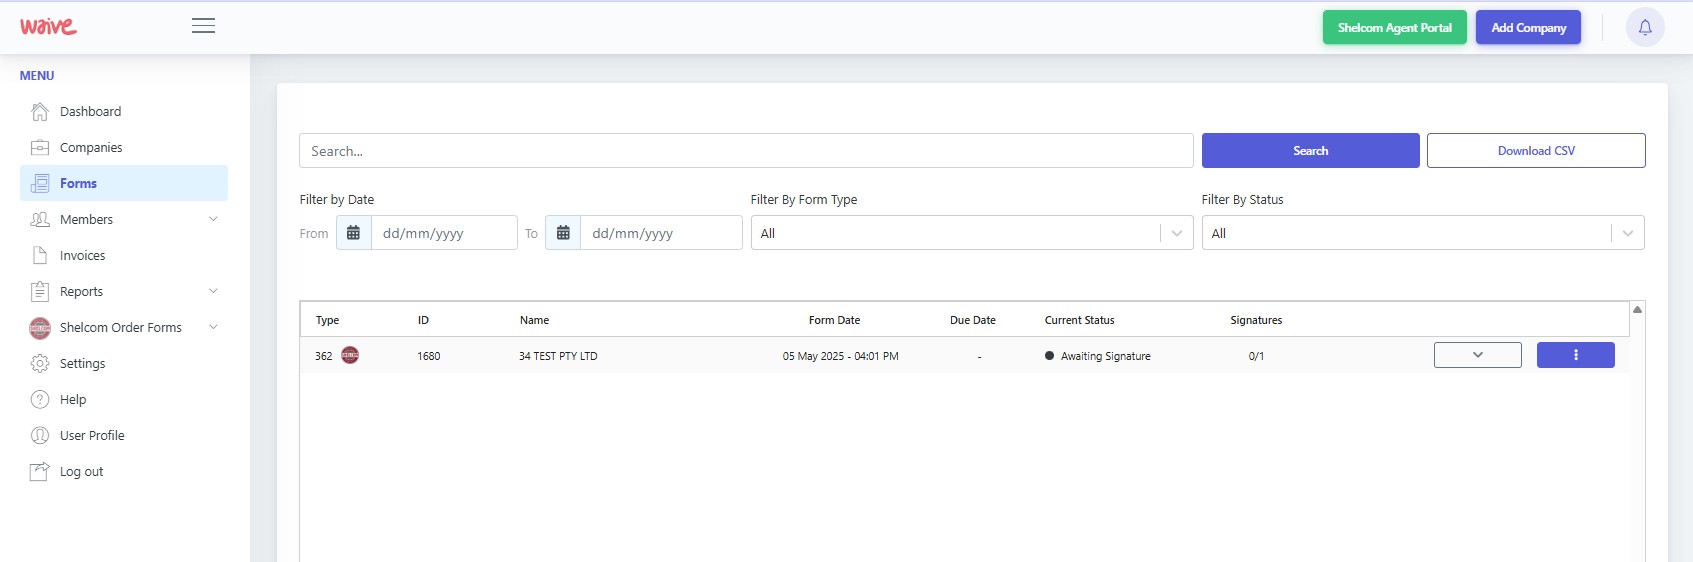This screenshot has width=1693, height=562.
Task: Open the Filter By Status dropdown
Action: click(1422, 233)
